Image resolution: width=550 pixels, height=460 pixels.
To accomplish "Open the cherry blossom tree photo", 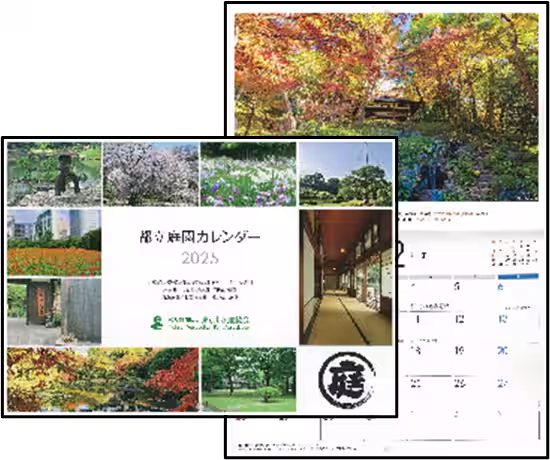I will (151, 174).
